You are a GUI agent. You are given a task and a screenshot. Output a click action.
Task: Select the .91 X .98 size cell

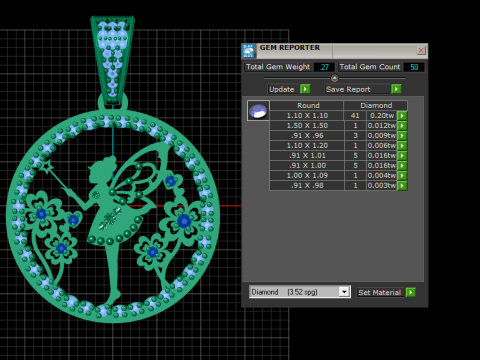307,186
